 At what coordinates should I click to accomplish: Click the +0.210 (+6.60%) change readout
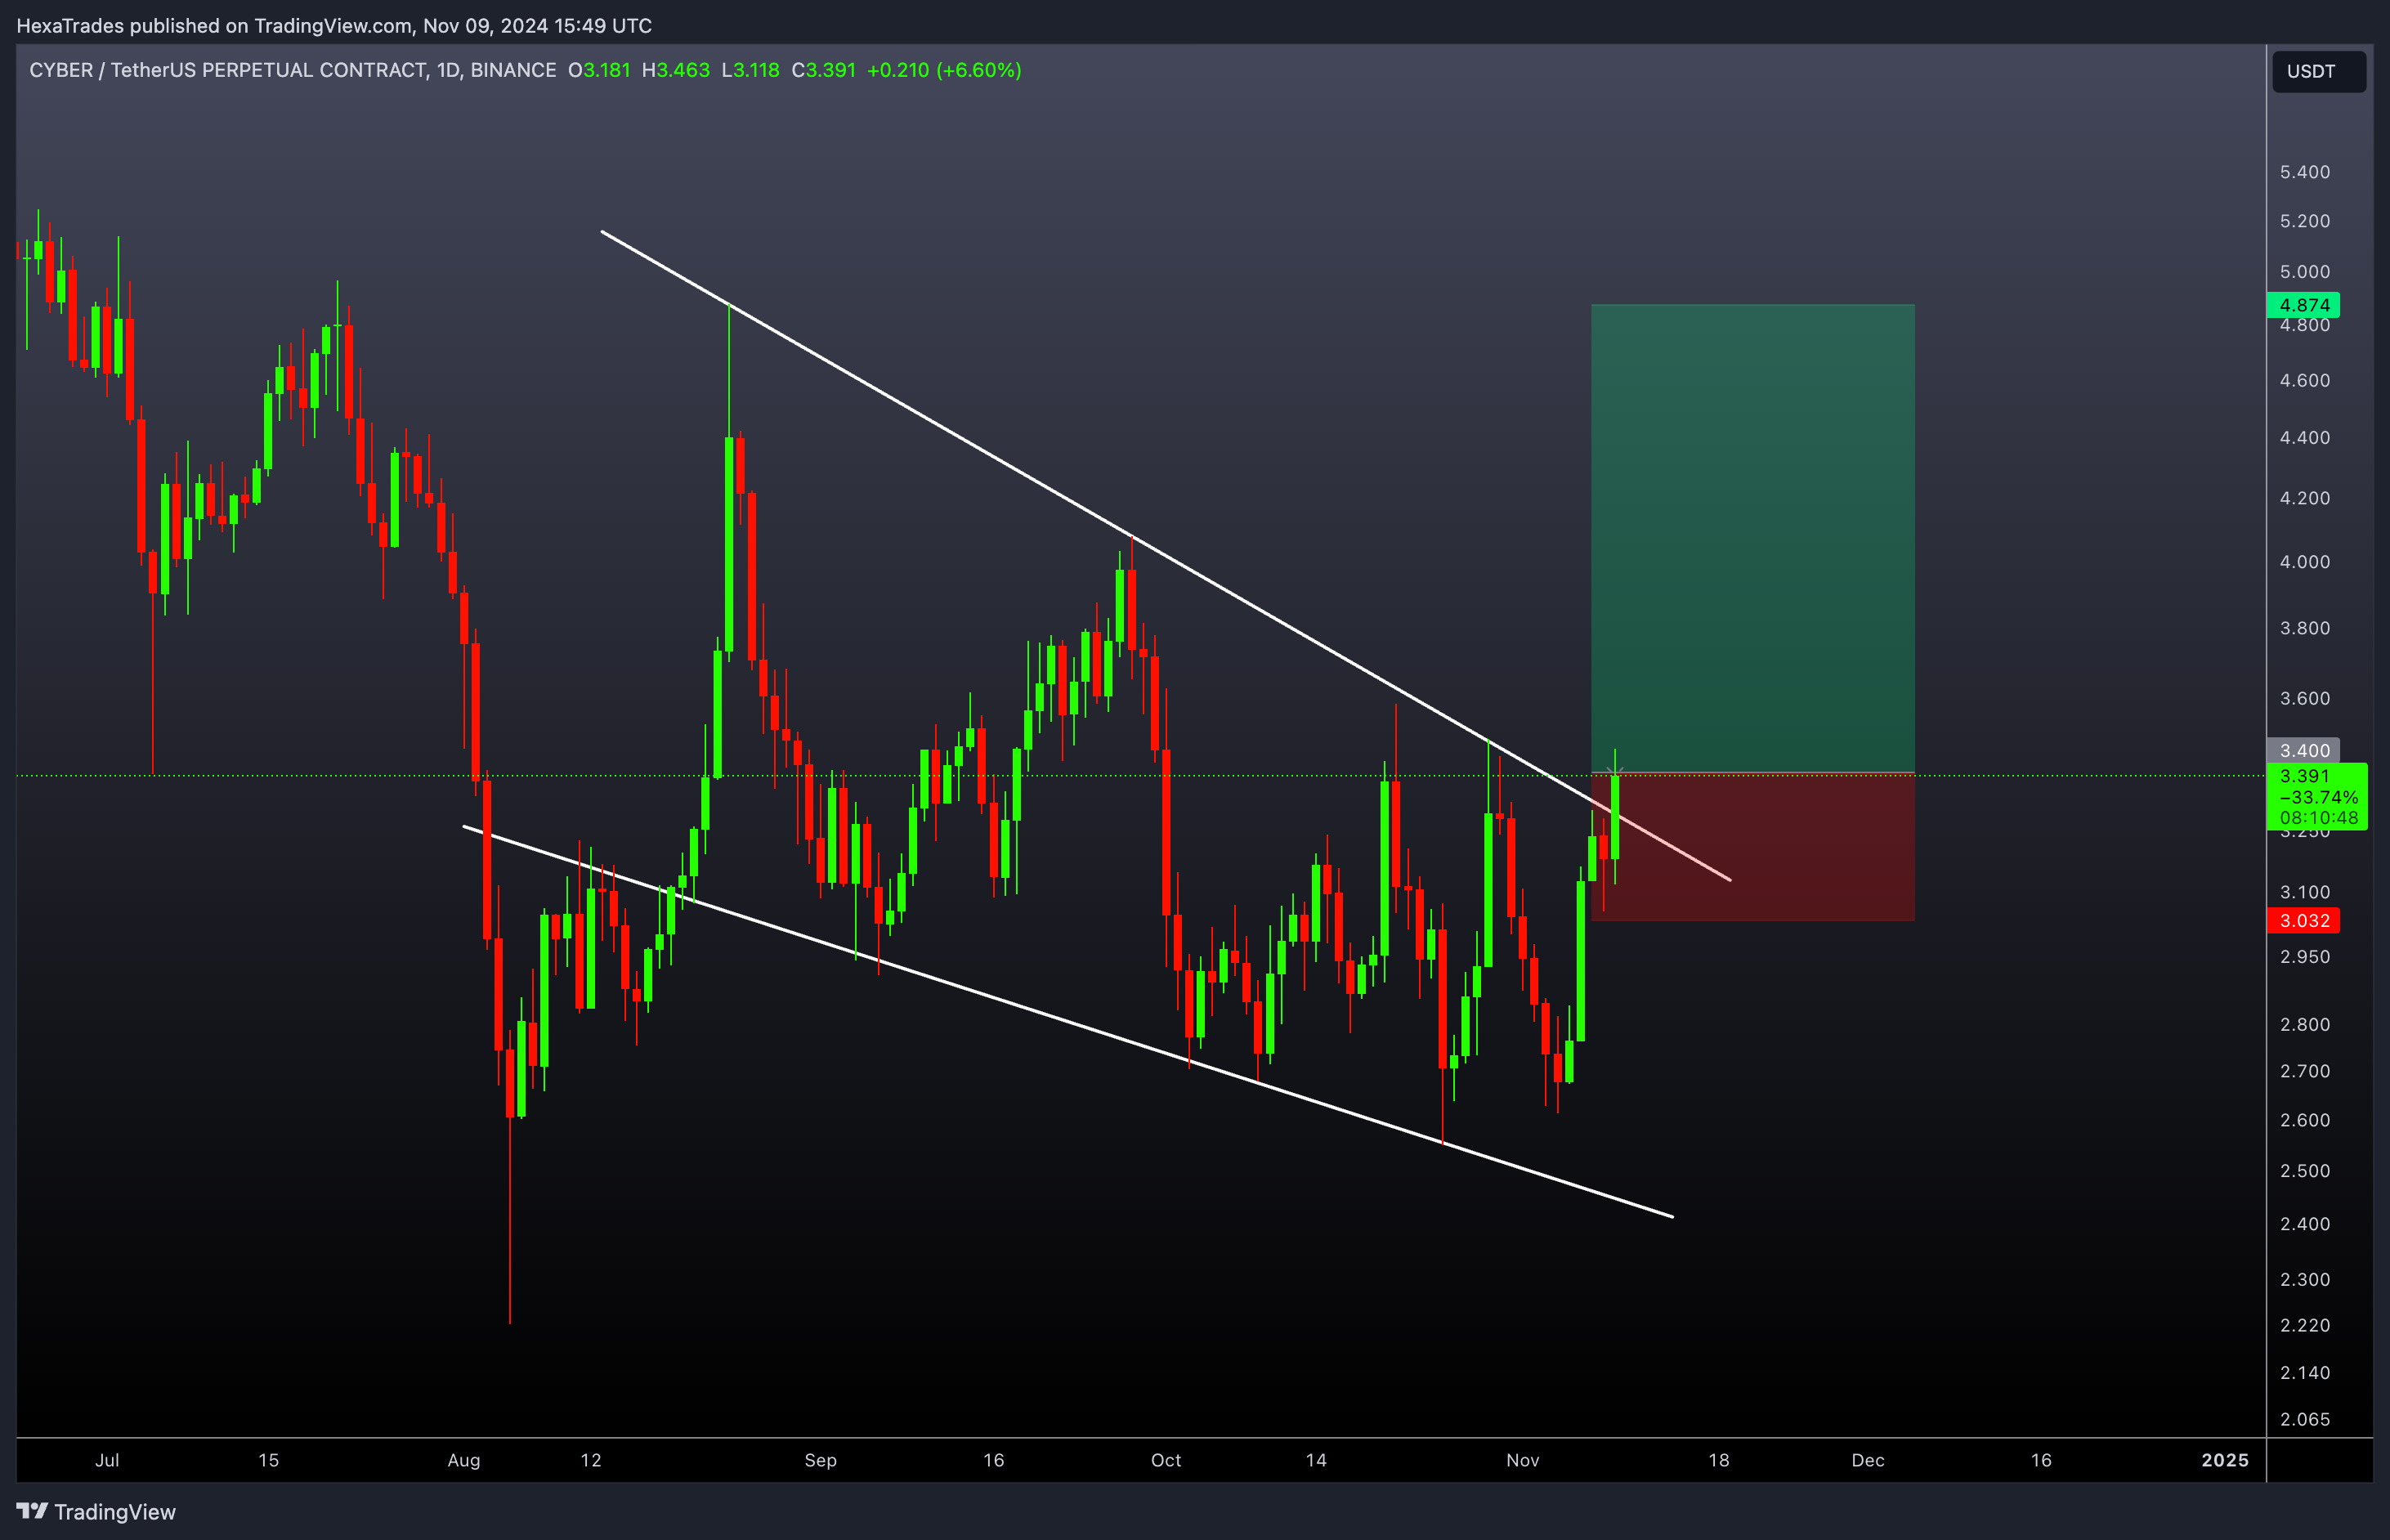(x=944, y=70)
